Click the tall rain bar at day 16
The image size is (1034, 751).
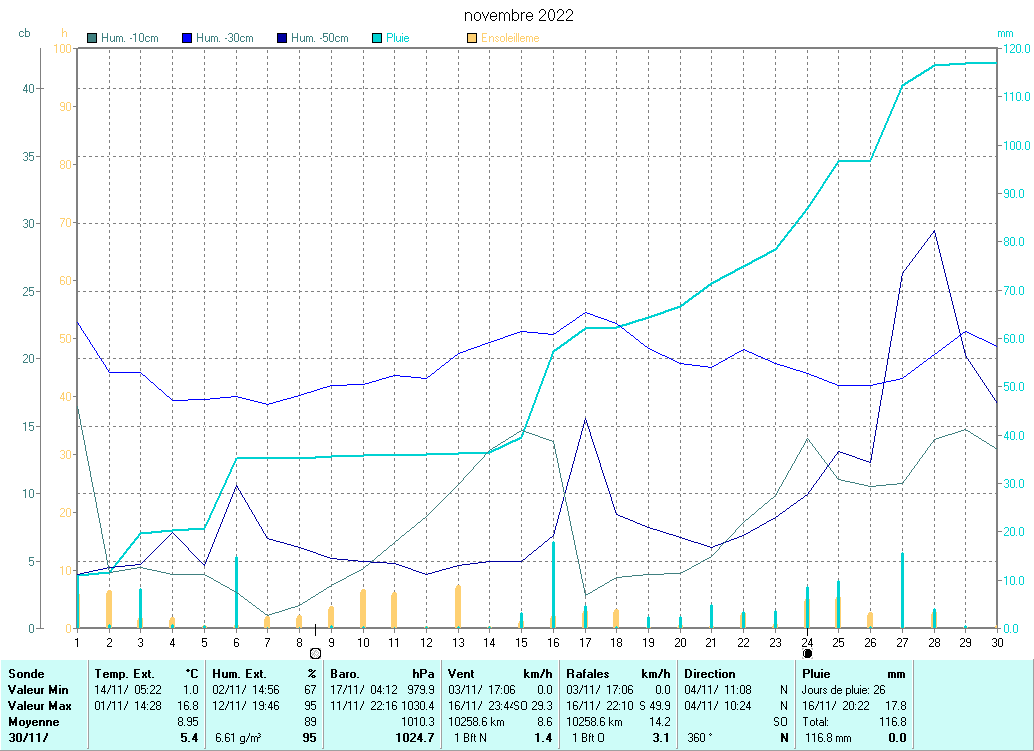pyautogui.click(x=553, y=585)
